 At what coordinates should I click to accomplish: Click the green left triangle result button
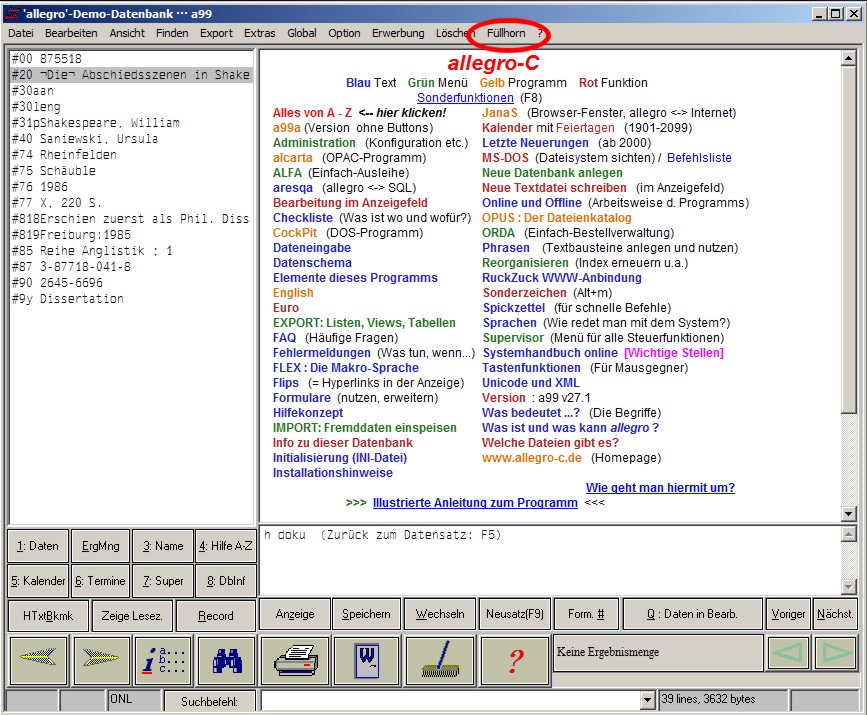[x=789, y=653]
